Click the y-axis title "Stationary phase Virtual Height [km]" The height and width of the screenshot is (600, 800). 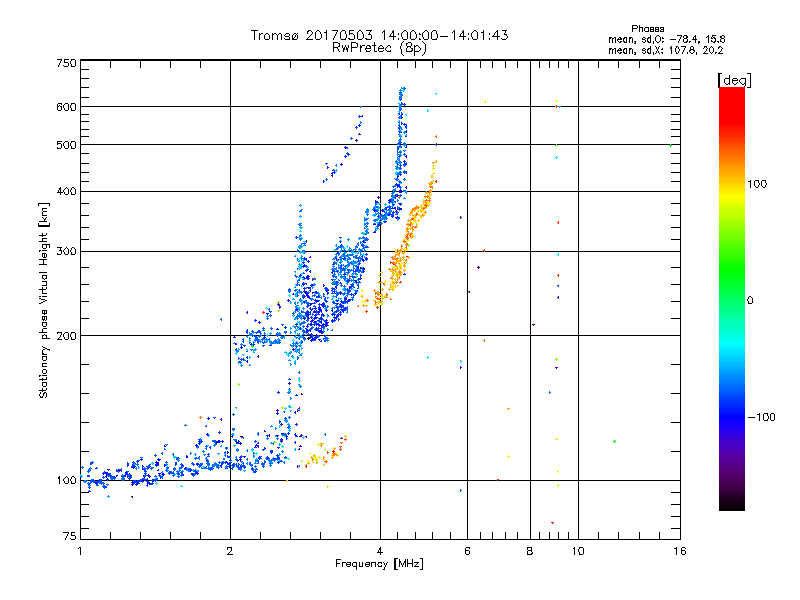(x=43, y=300)
